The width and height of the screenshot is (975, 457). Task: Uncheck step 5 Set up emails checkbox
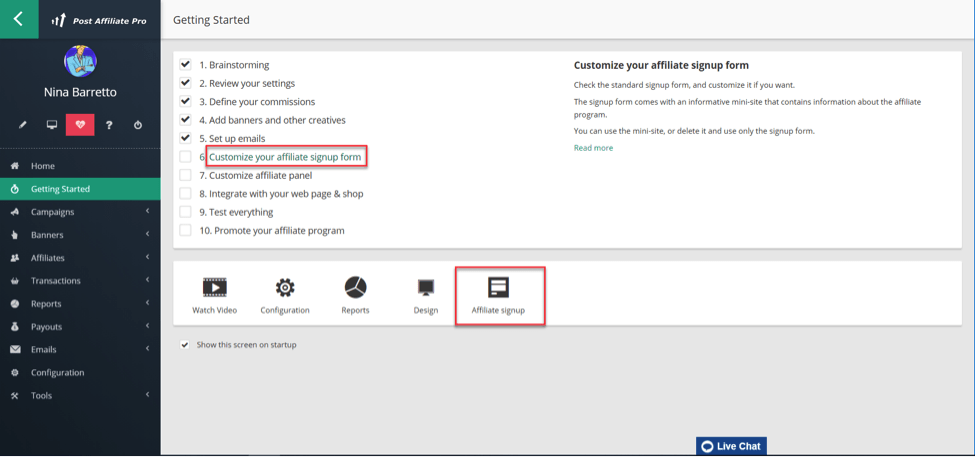pyautogui.click(x=185, y=138)
